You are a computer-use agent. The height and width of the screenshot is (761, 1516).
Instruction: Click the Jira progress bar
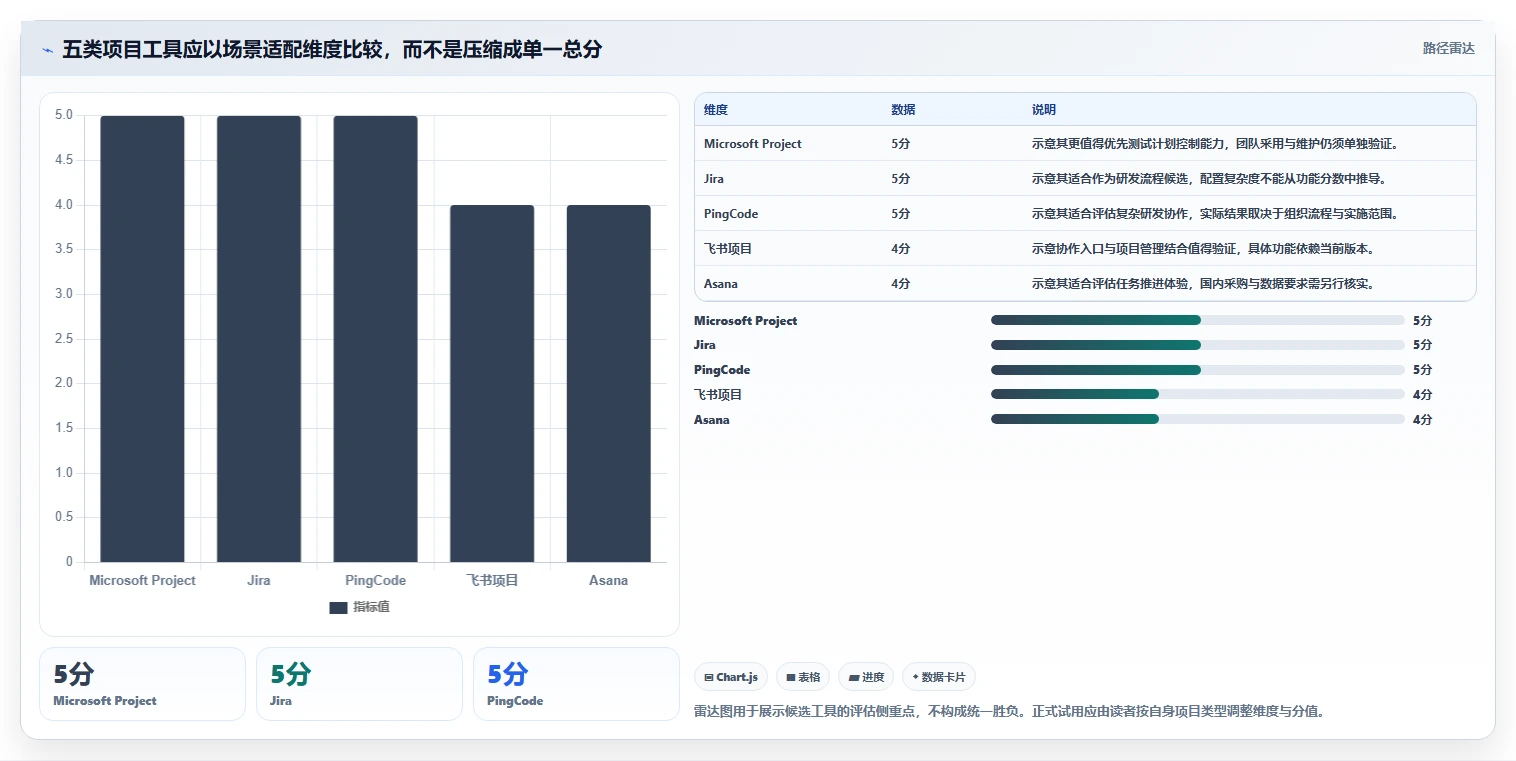pos(1198,345)
